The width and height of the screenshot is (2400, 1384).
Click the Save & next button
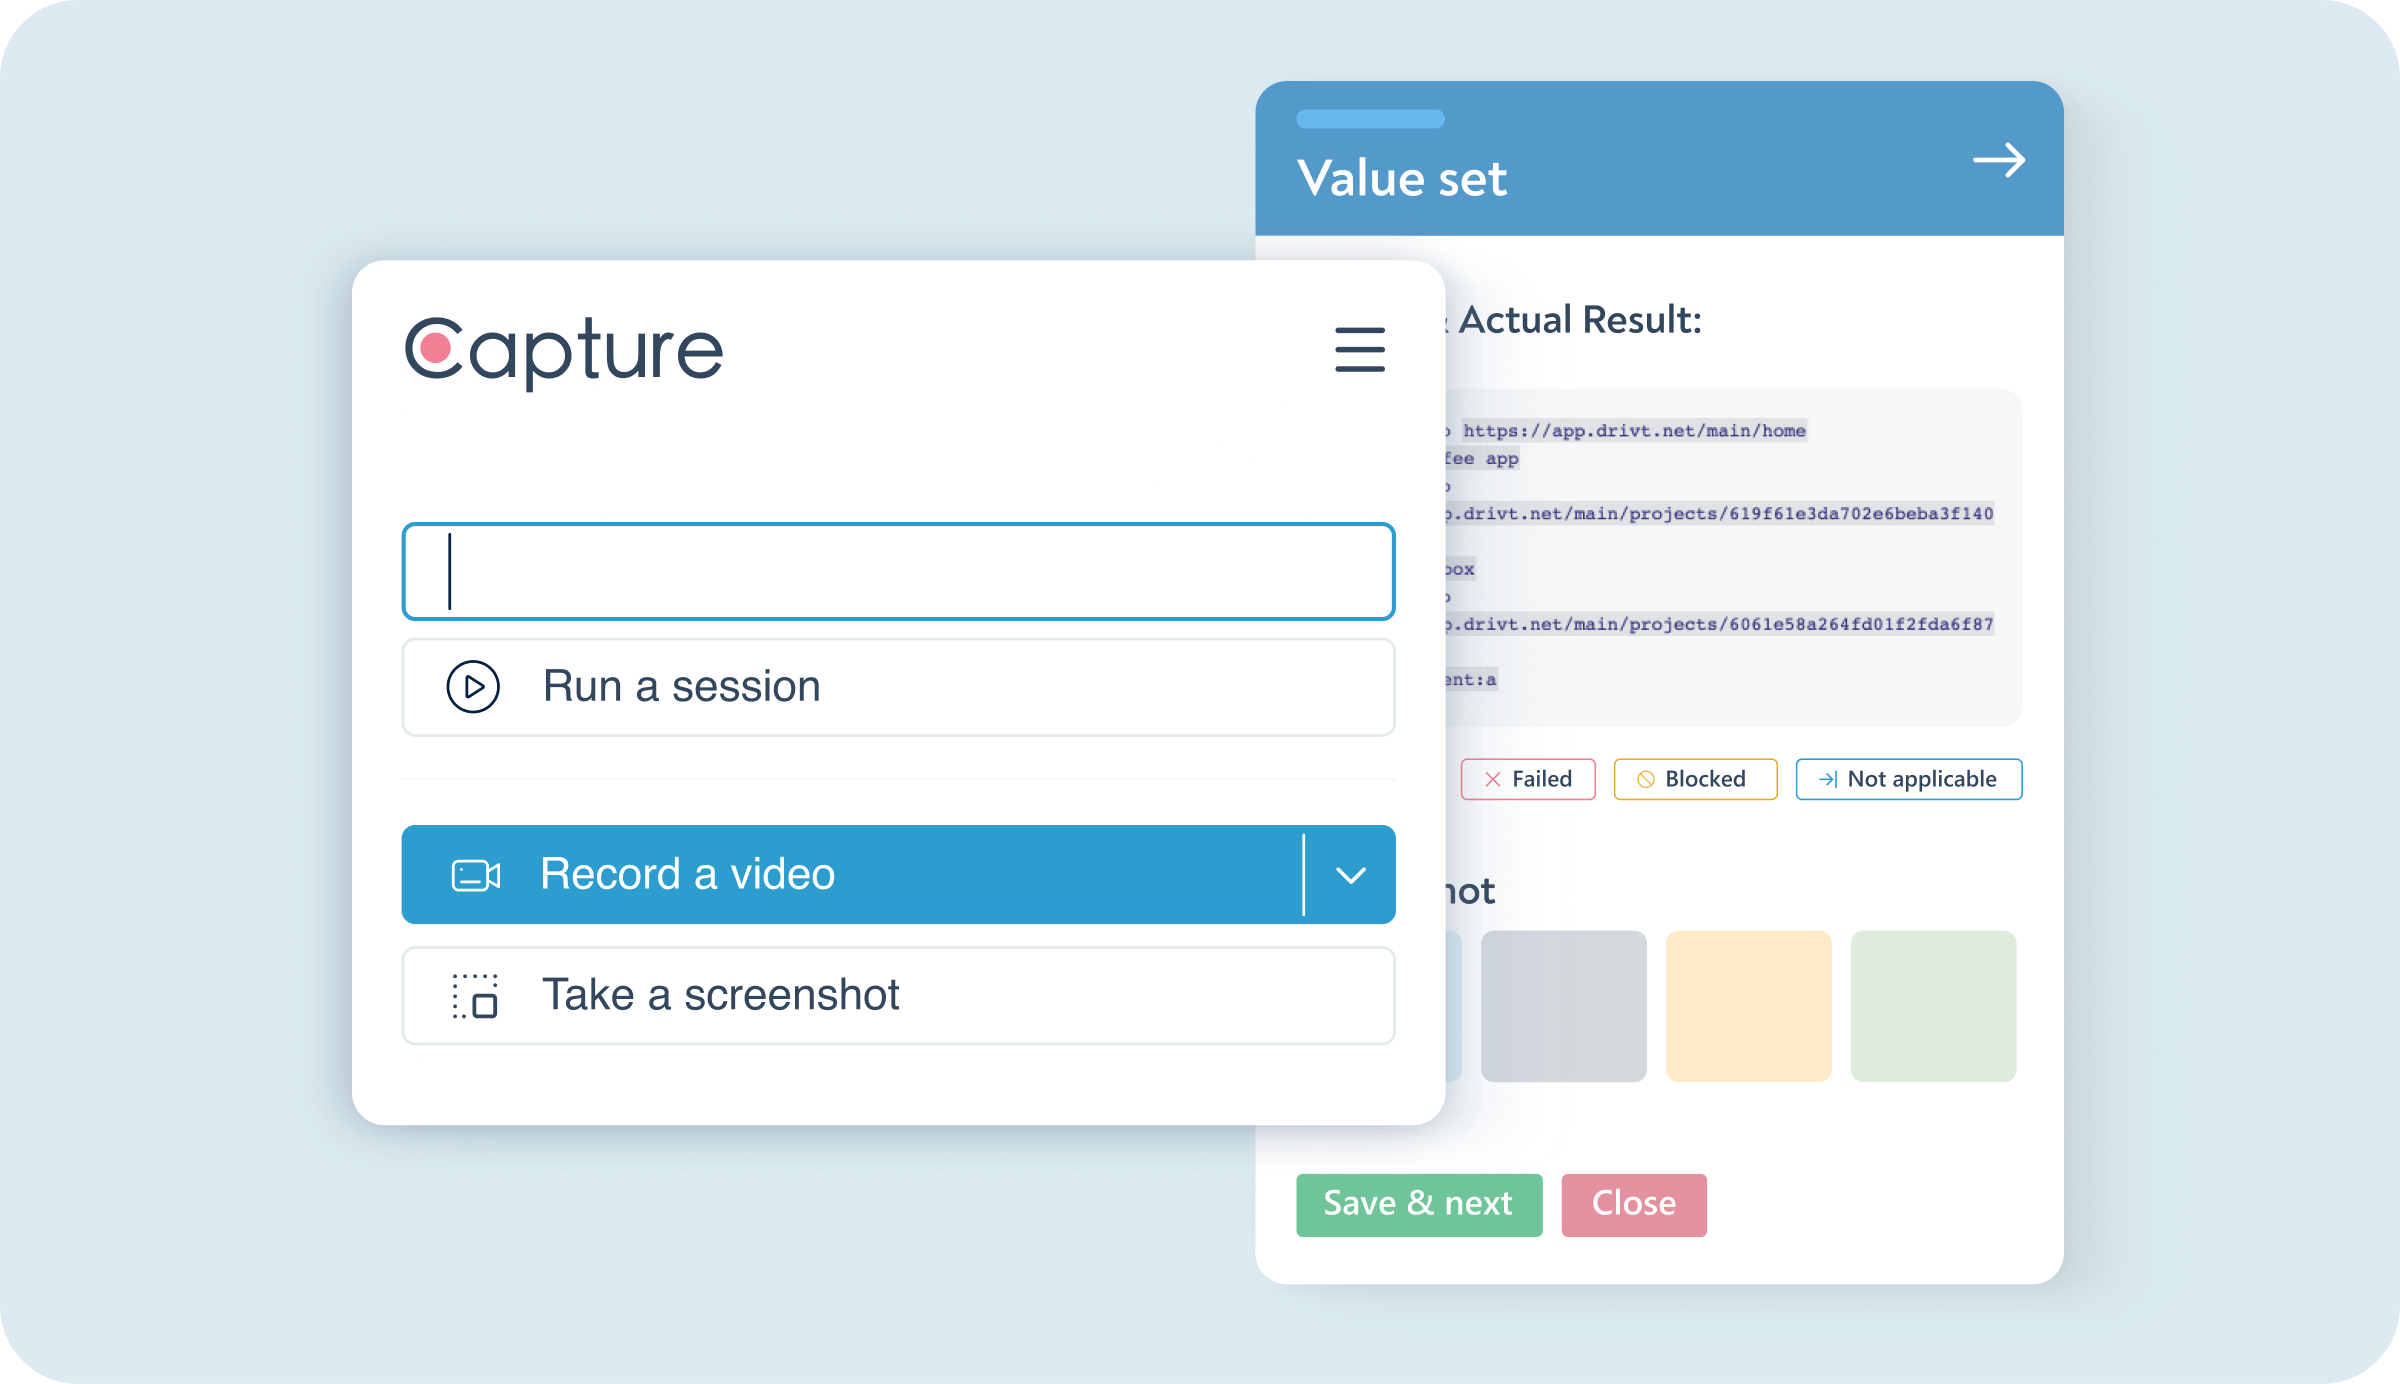1418,1203
